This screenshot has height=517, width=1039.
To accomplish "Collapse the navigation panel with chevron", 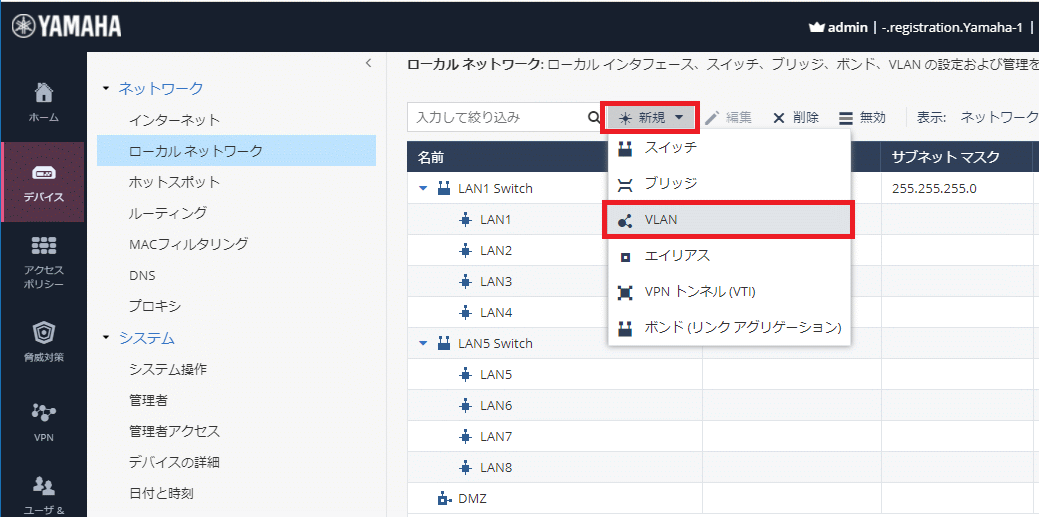I will tap(368, 63).
